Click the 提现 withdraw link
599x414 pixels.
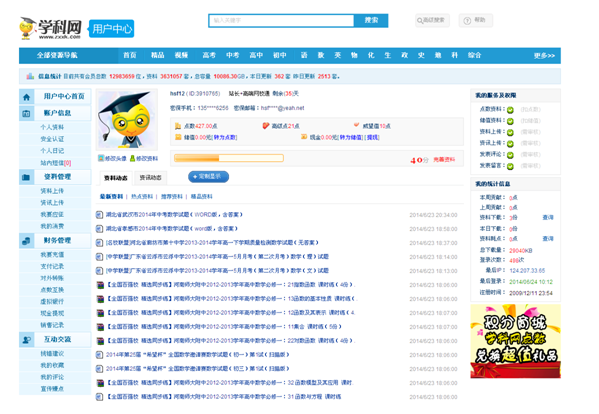click(372, 137)
